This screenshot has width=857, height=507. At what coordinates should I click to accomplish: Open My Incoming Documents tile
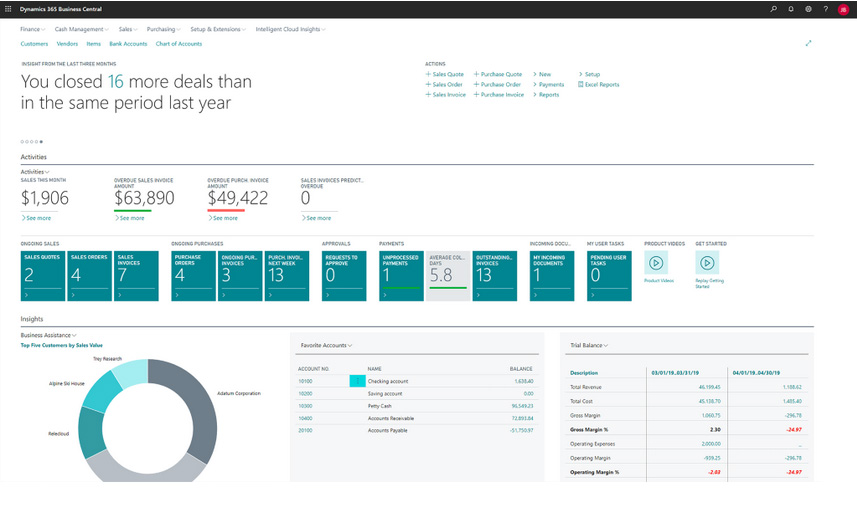(552, 276)
